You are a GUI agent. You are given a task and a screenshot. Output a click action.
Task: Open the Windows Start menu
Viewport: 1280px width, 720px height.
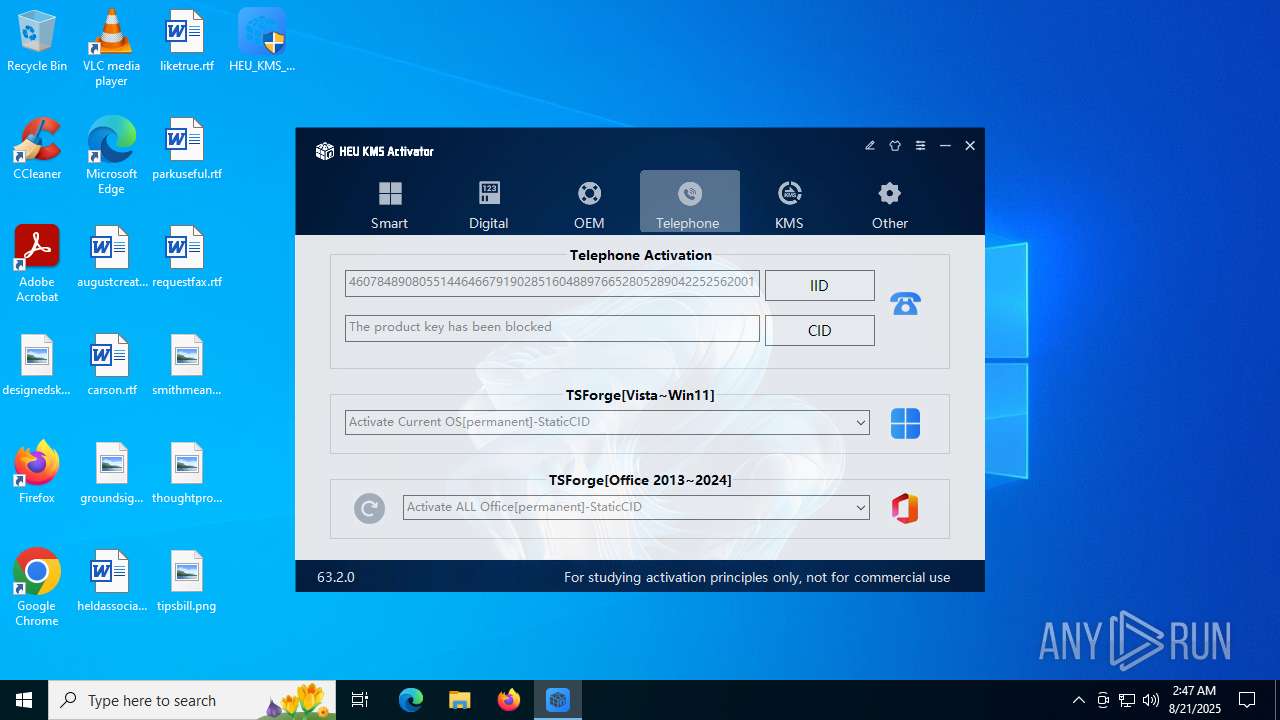pyautogui.click(x=24, y=700)
